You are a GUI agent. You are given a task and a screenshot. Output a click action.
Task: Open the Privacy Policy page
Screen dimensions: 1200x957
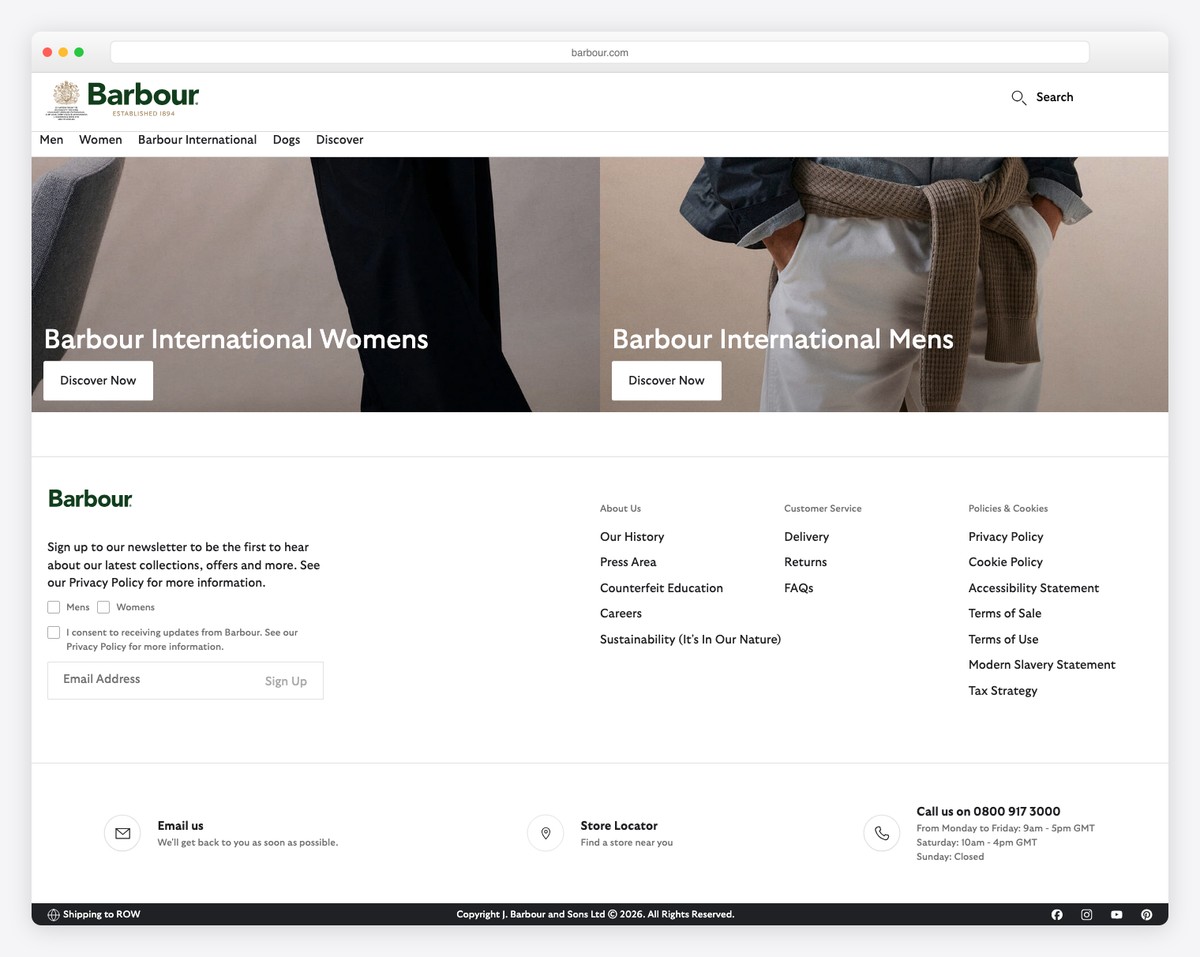(x=1005, y=536)
